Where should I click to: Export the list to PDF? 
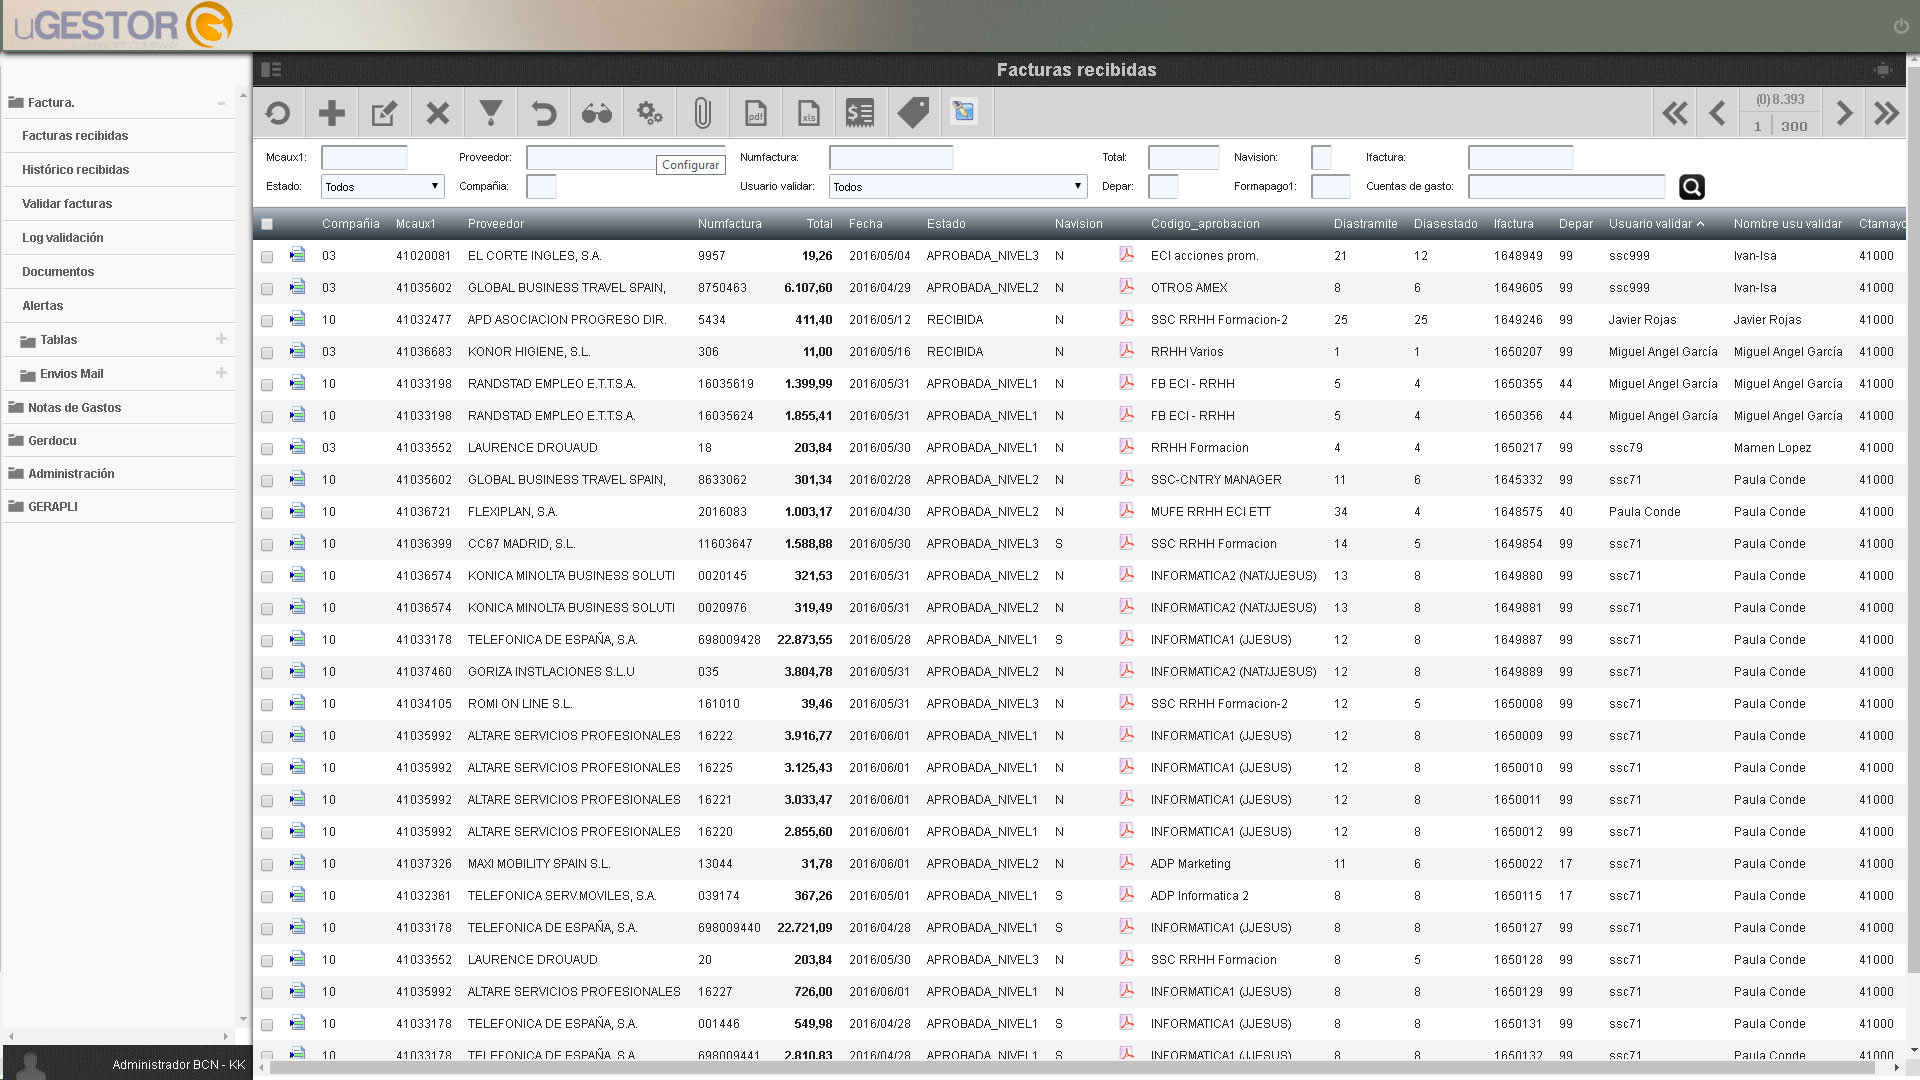pos(755,113)
